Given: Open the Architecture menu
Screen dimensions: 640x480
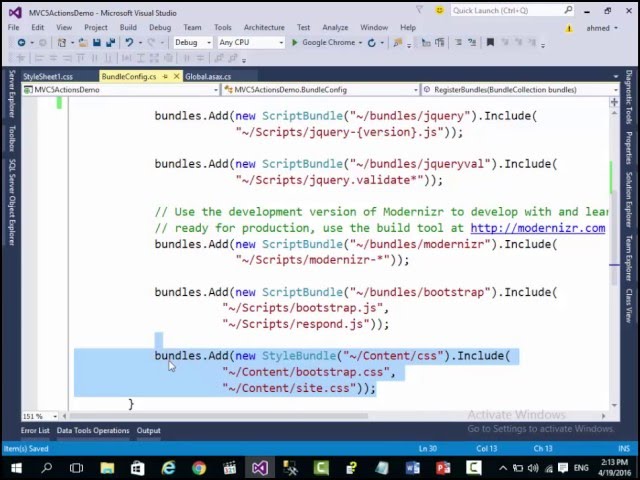Looking at the screenshot, I should coord(264,27).
